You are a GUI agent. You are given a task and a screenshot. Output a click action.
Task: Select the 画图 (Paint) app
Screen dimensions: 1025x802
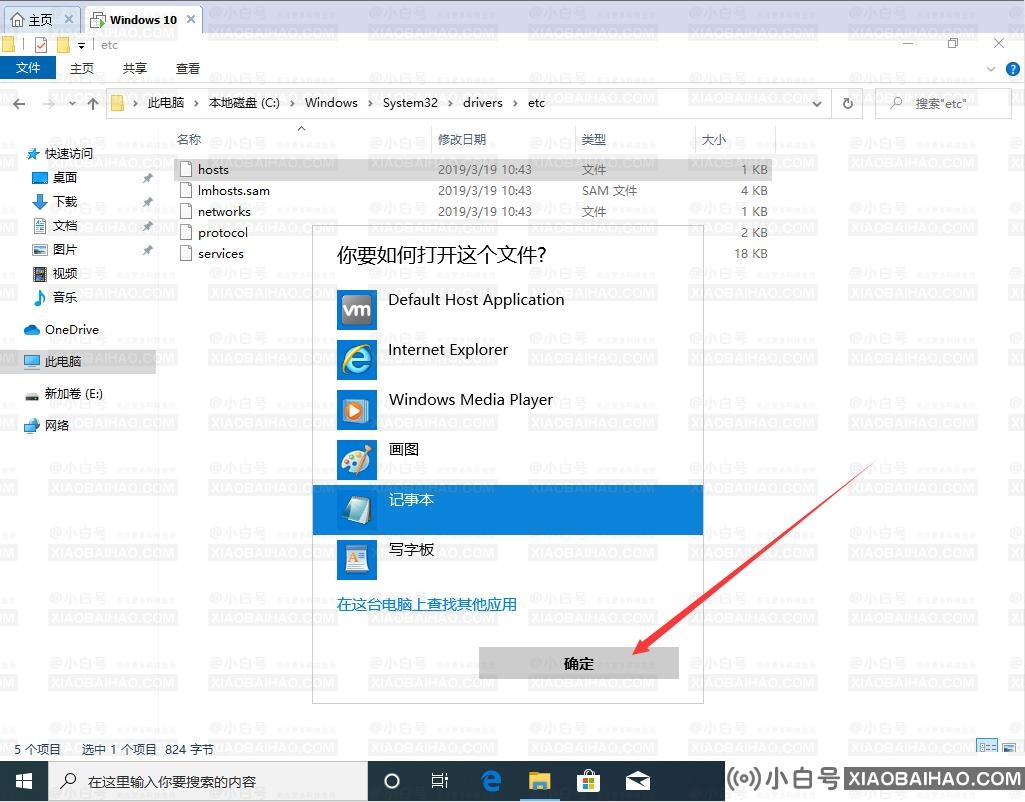click(x=508, y=459)
